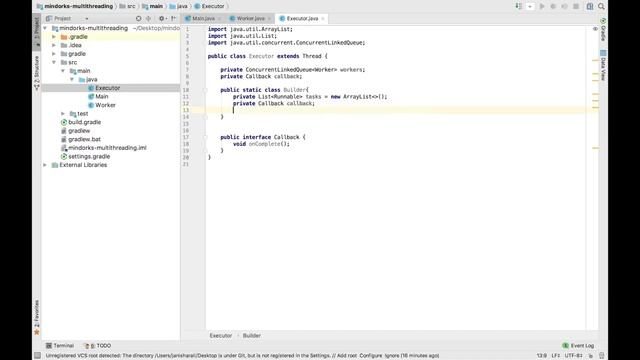
Task: Click main breadcrumb in navigation bar
Action: click(x=152, y=6)
